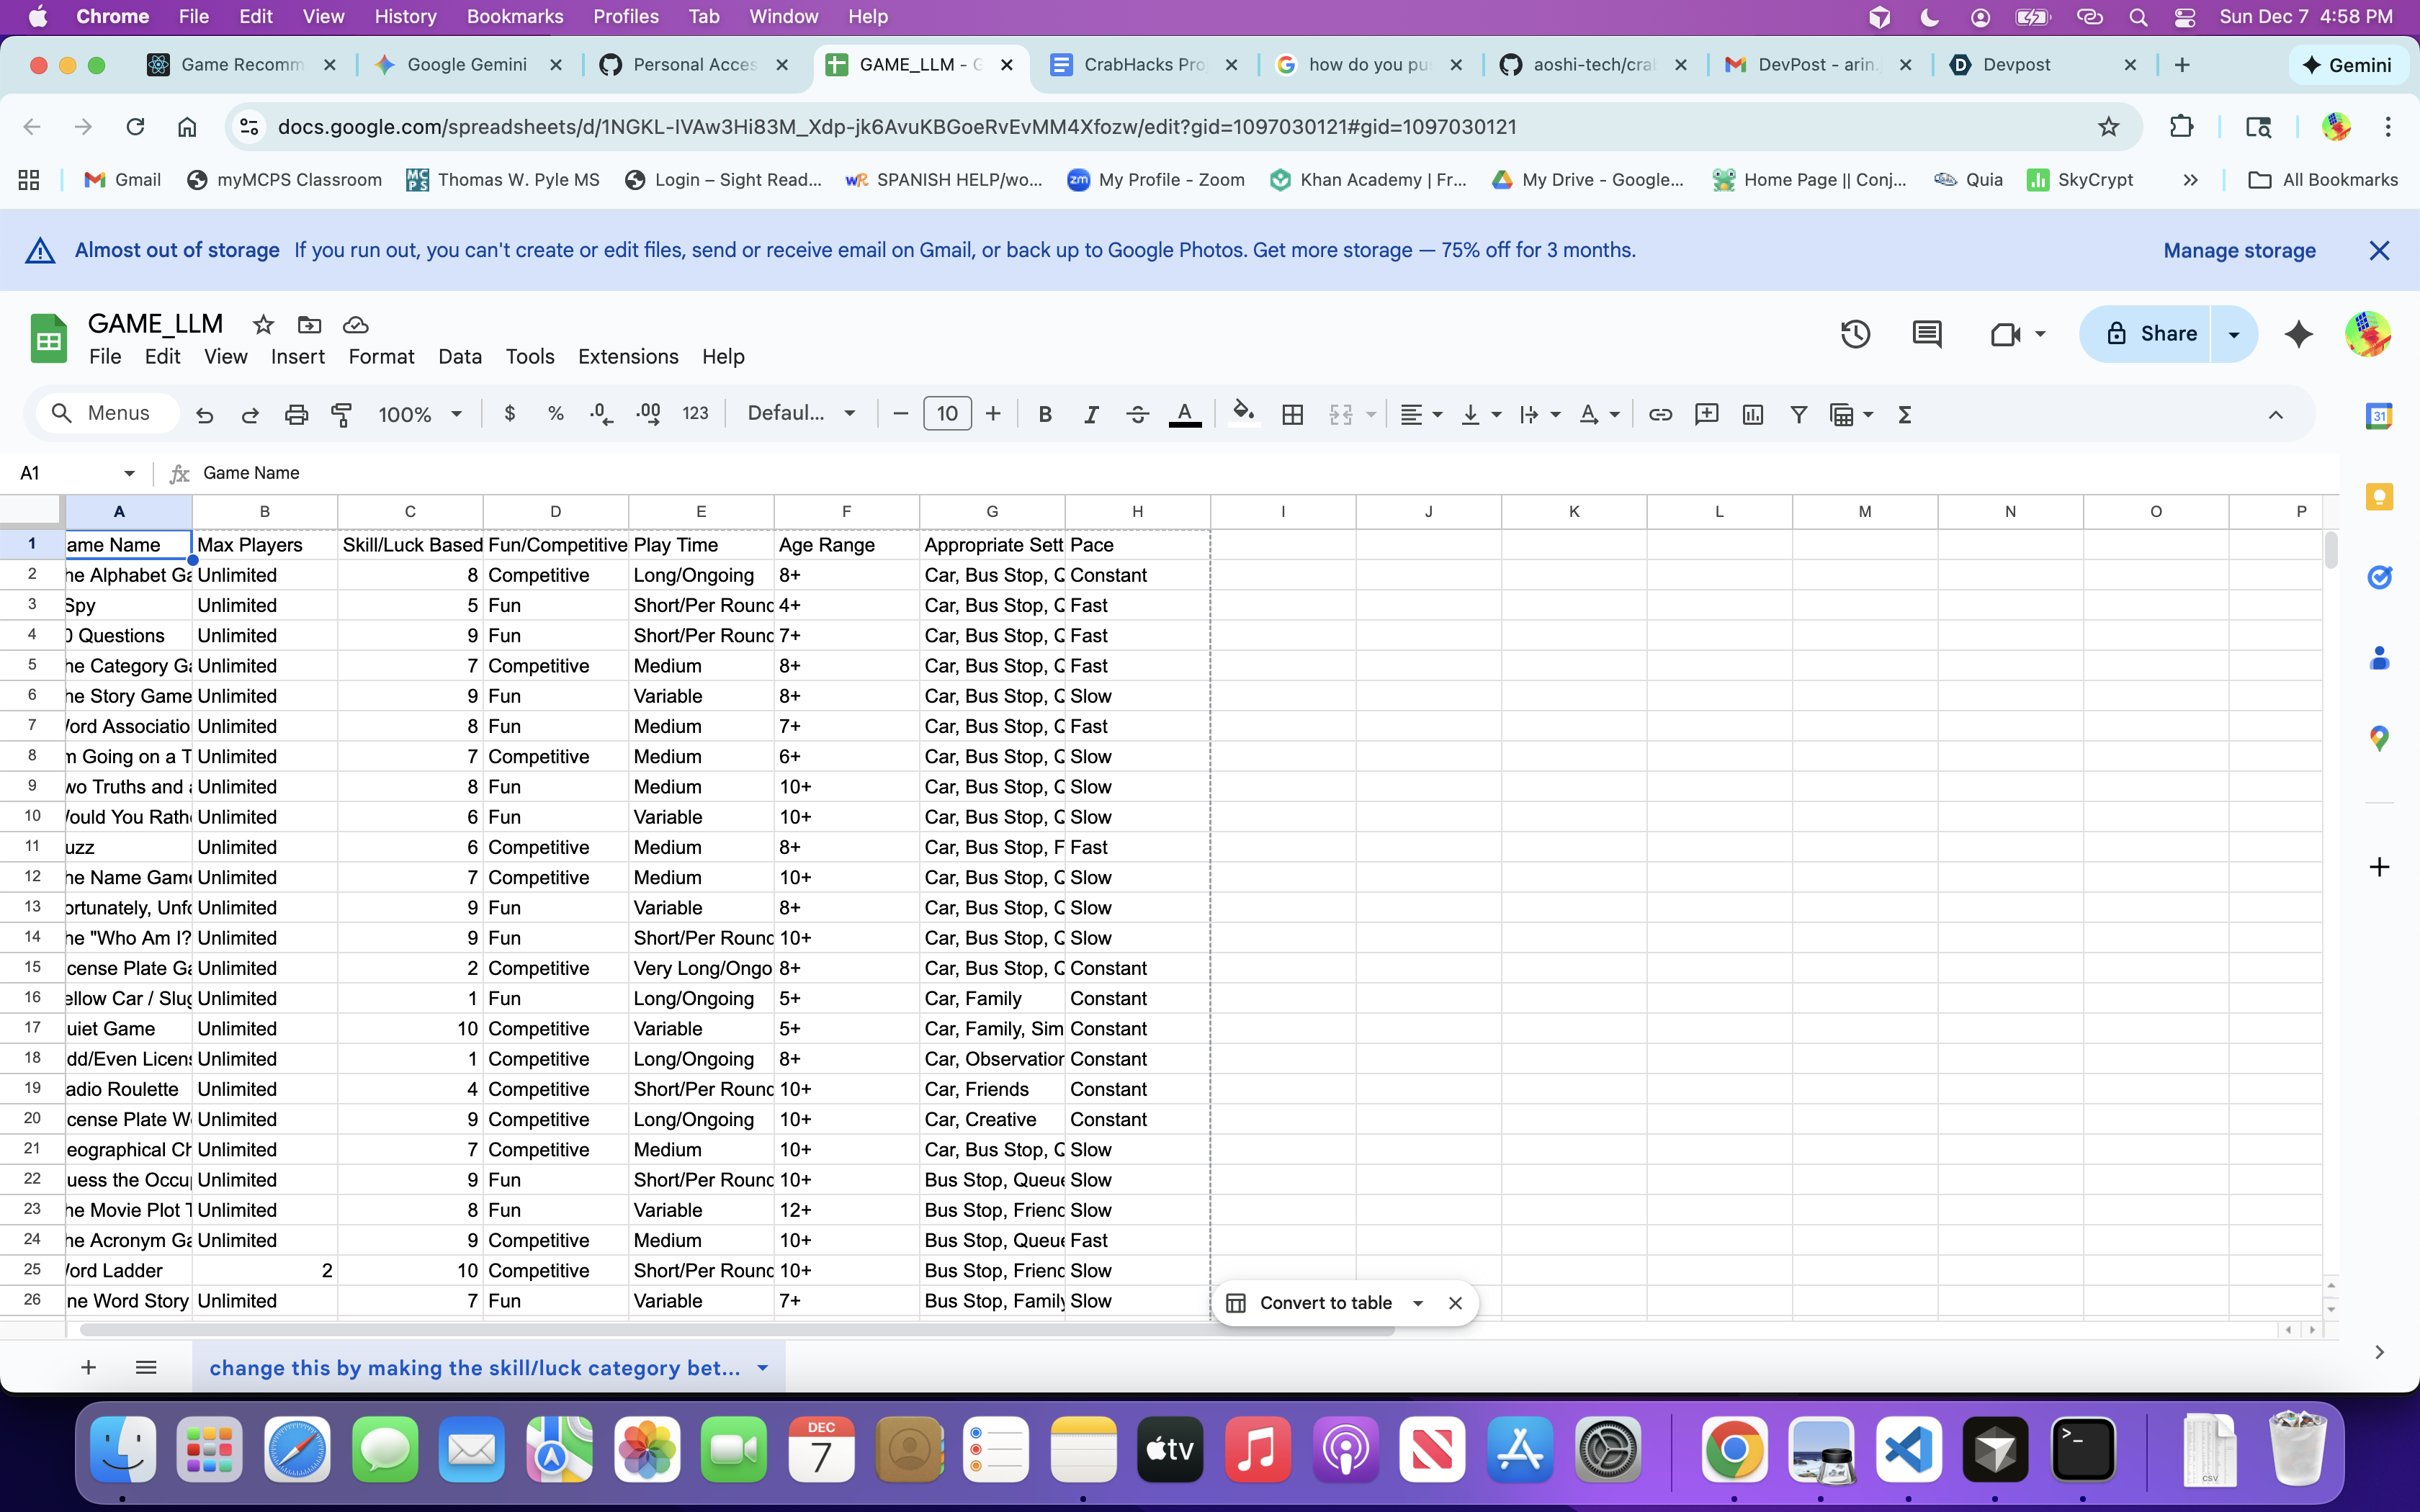Toggle italic formatting

[x=1091, y=414]
